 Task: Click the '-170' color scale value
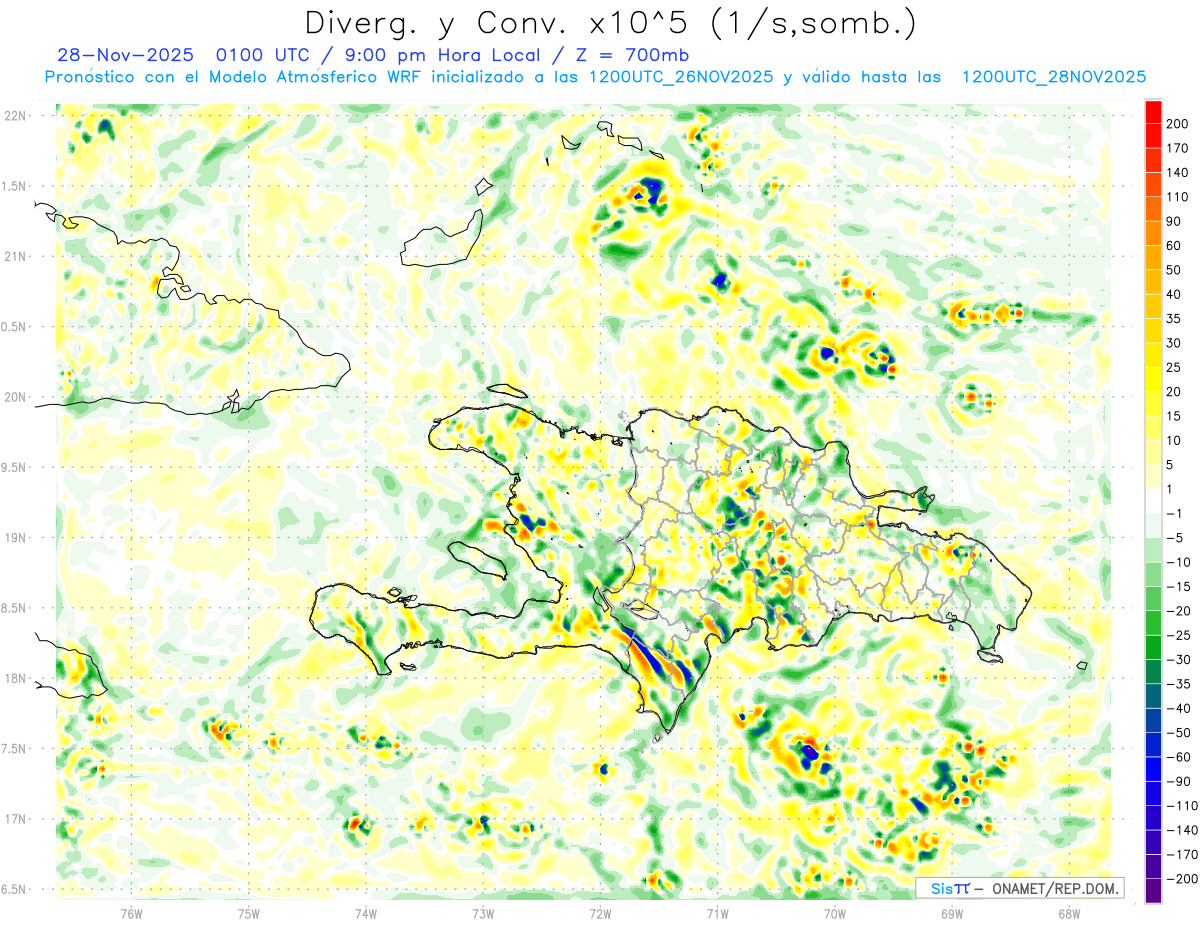(x=1184, y=855)
